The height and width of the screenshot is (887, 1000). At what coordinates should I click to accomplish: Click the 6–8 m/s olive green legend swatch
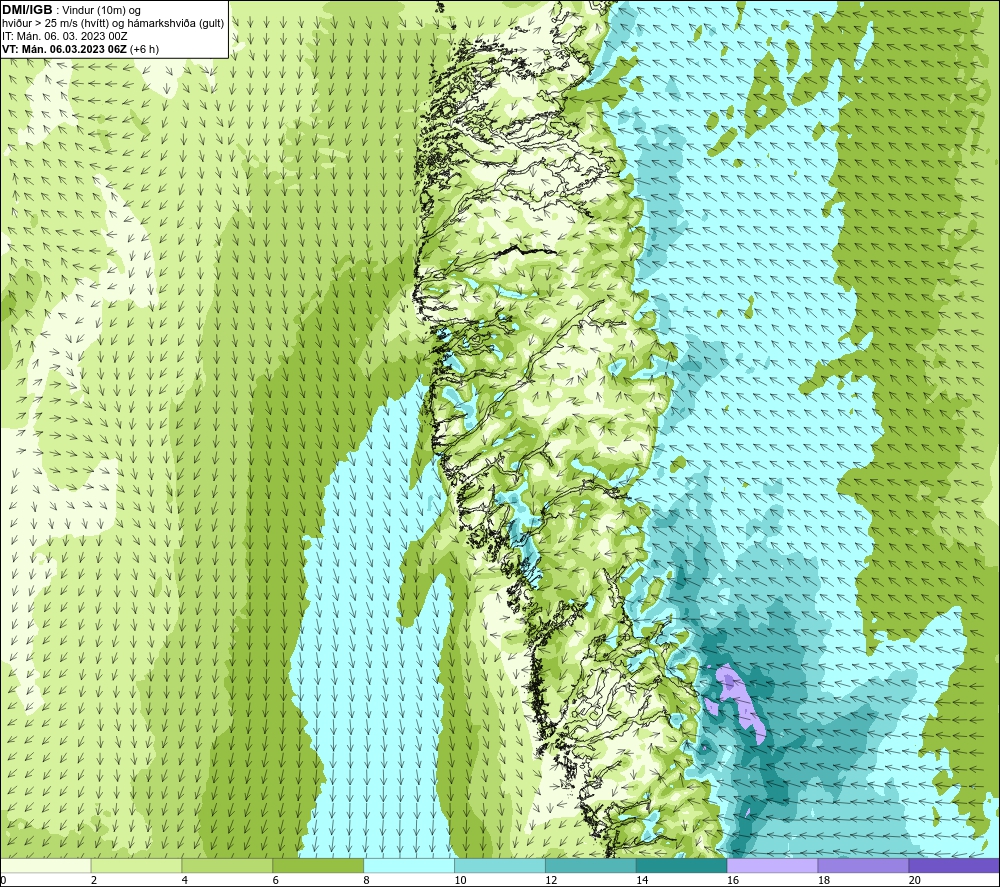click(318, 865)
